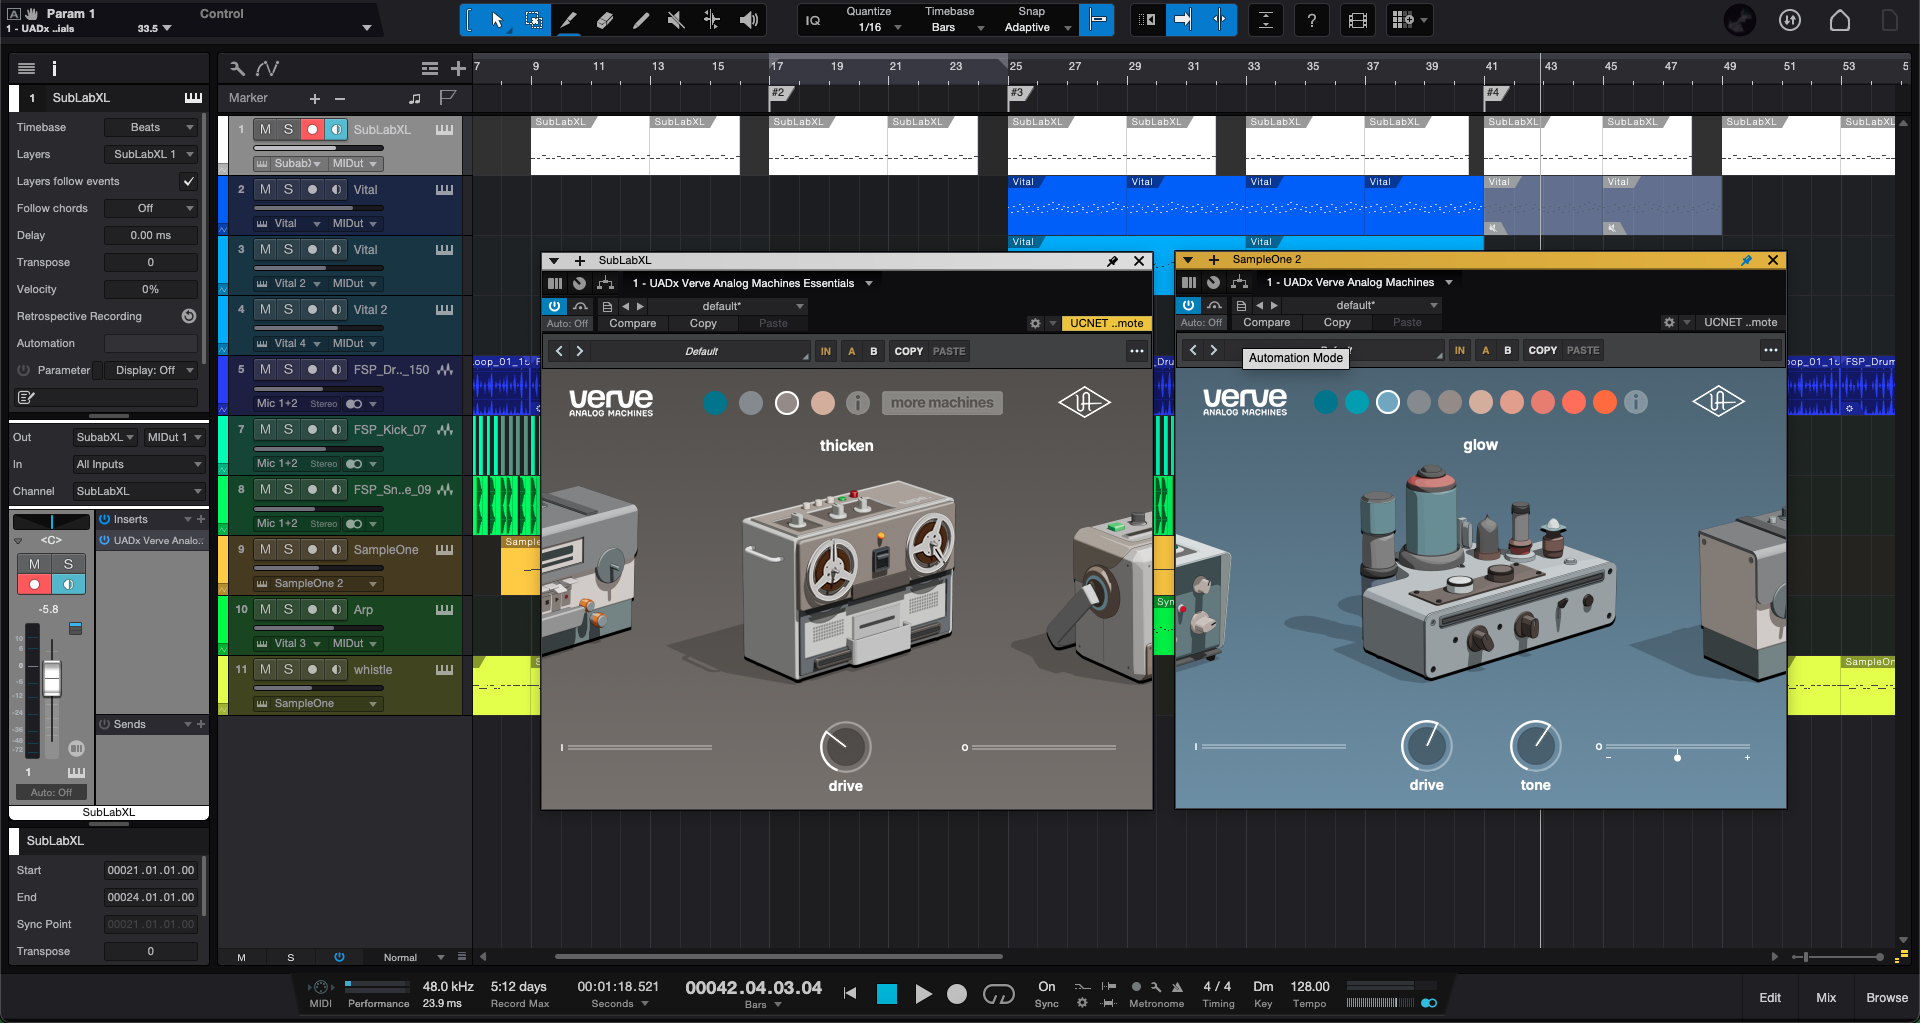1920x1023 pixels.
Task: Solo the Arp track
Action: click(288, 610)
